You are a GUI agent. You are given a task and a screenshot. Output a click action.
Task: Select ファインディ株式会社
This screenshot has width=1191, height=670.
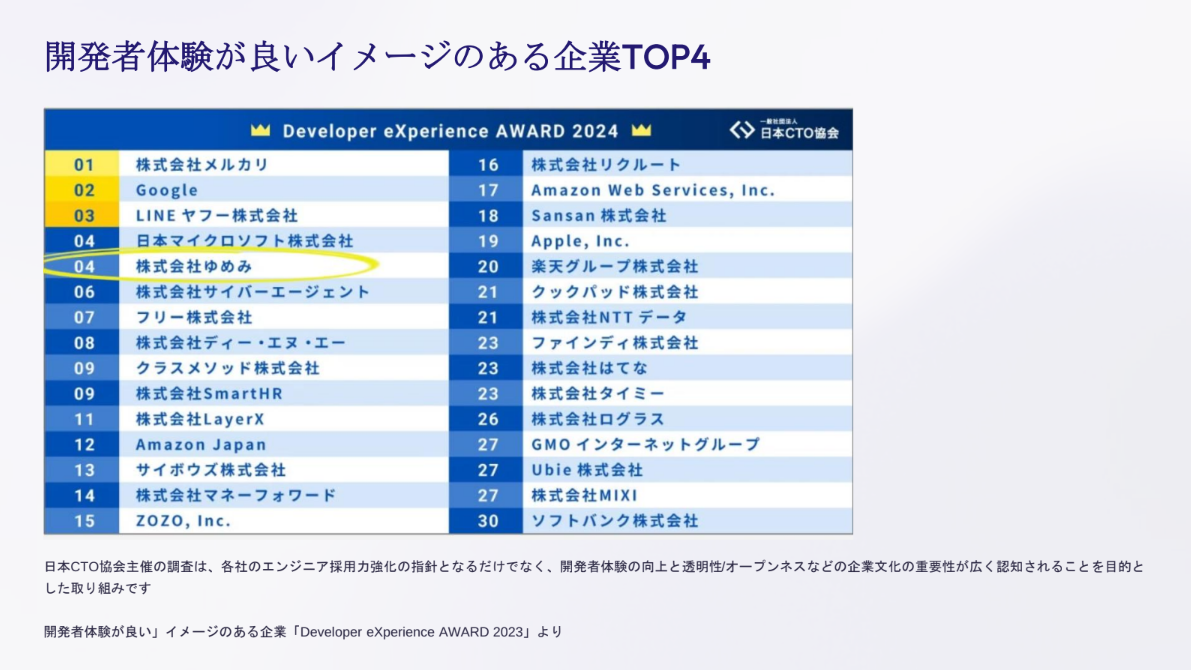pos(614,343)
